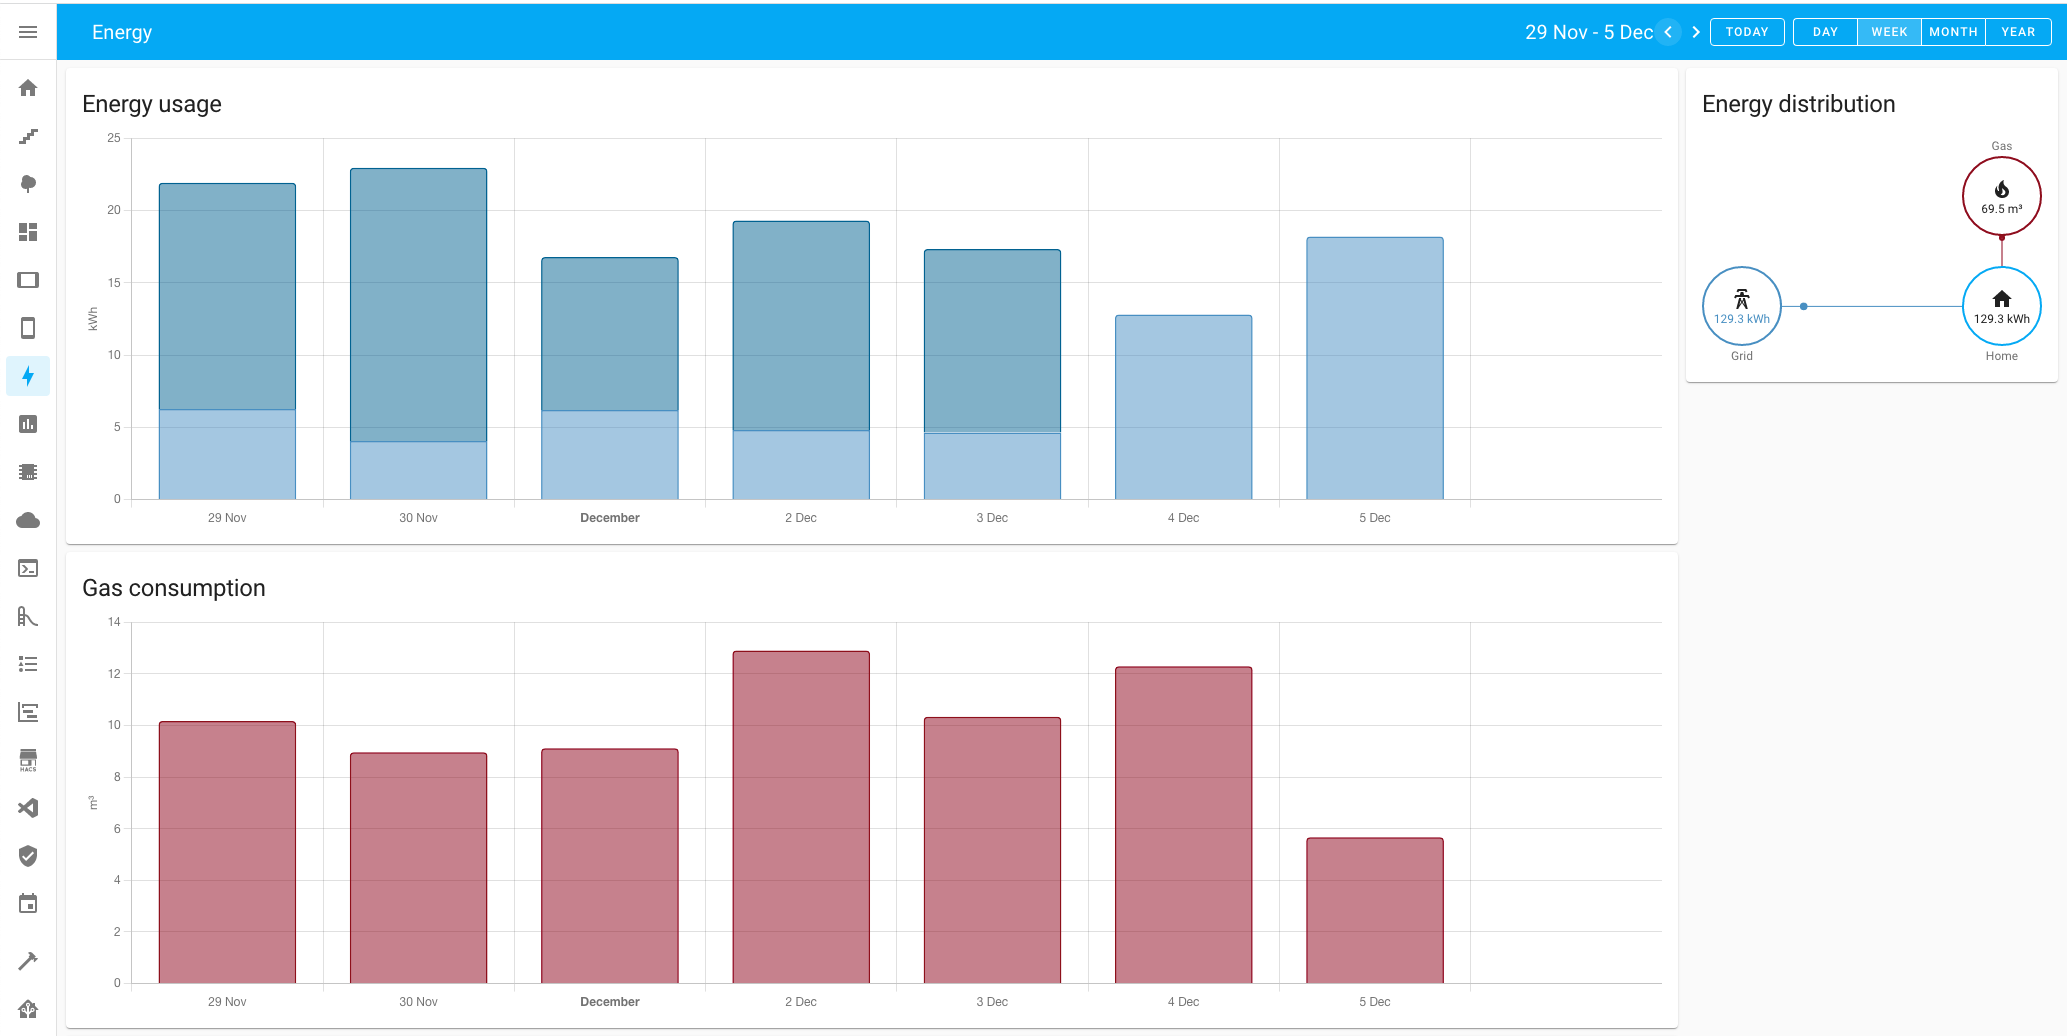Open the terminal console icon
This screenshot has width=2067, height=1036.
(x=28, y=568)
